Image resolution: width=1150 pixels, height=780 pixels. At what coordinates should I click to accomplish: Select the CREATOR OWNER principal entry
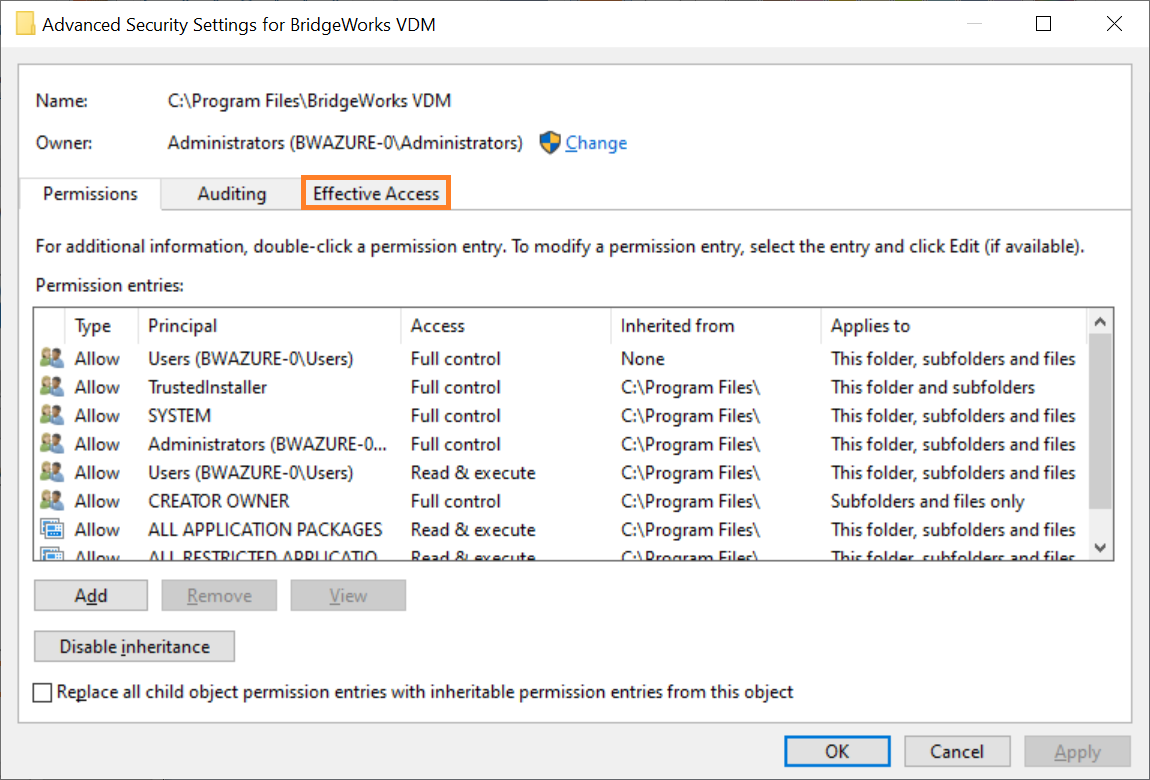click(x=219, y=501)
